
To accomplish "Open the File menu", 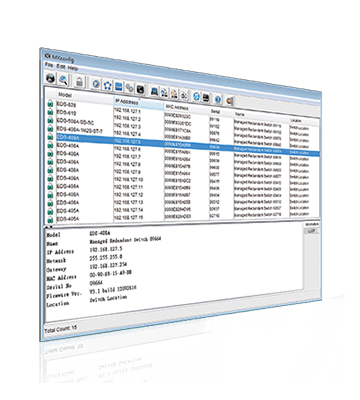I will click(x=49, y=64).
